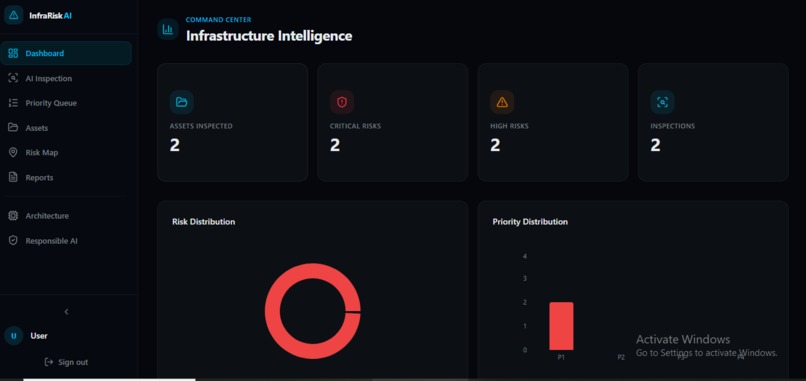Click the Responsible AI shield icon

pyautogui.click(x=13, y=241)
